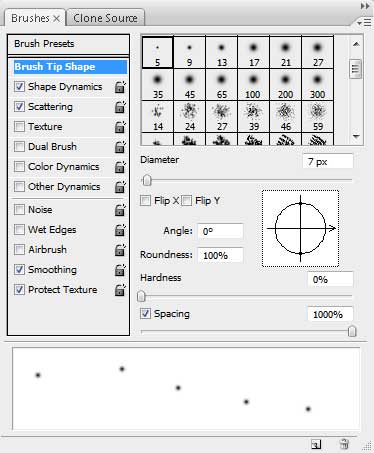Toggle the lock icon for Color Dynamics
The image size is (374, 453).
tap(120, 167)
